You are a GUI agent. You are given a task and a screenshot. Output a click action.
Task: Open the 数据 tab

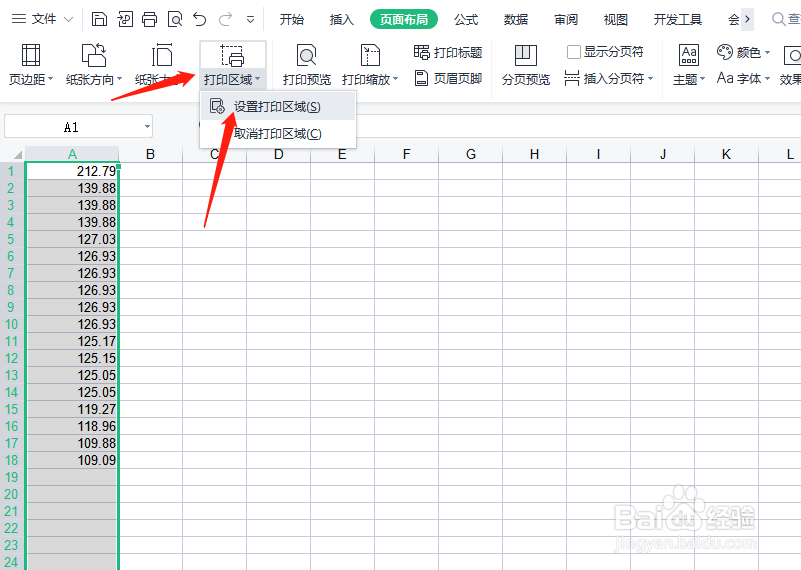516,19
